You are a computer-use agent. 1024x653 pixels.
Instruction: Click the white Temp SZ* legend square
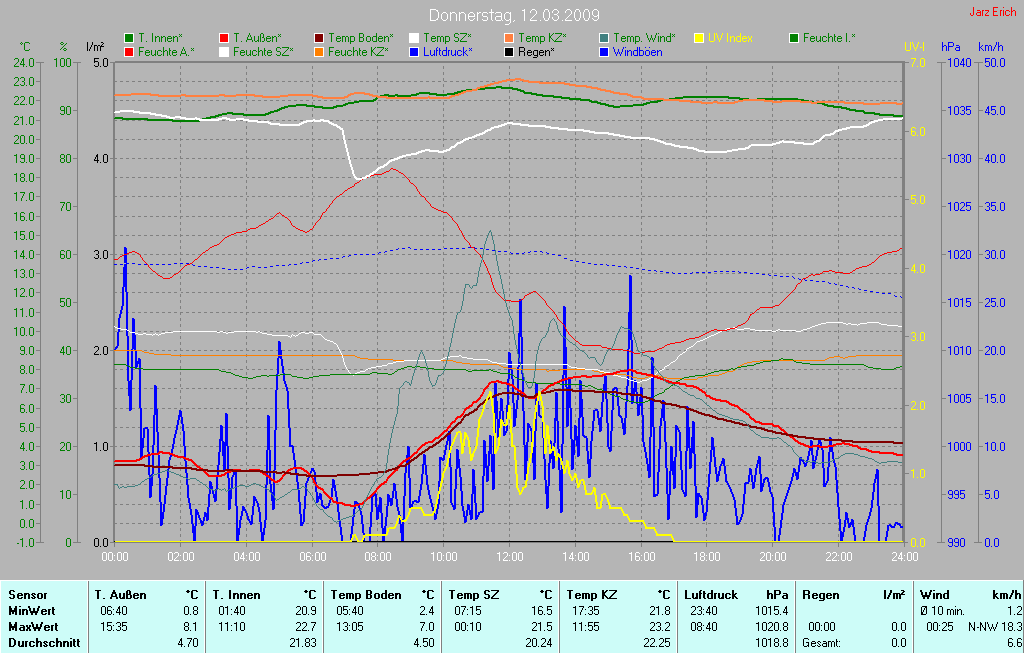pyautogui.click(x=414, y=39)
